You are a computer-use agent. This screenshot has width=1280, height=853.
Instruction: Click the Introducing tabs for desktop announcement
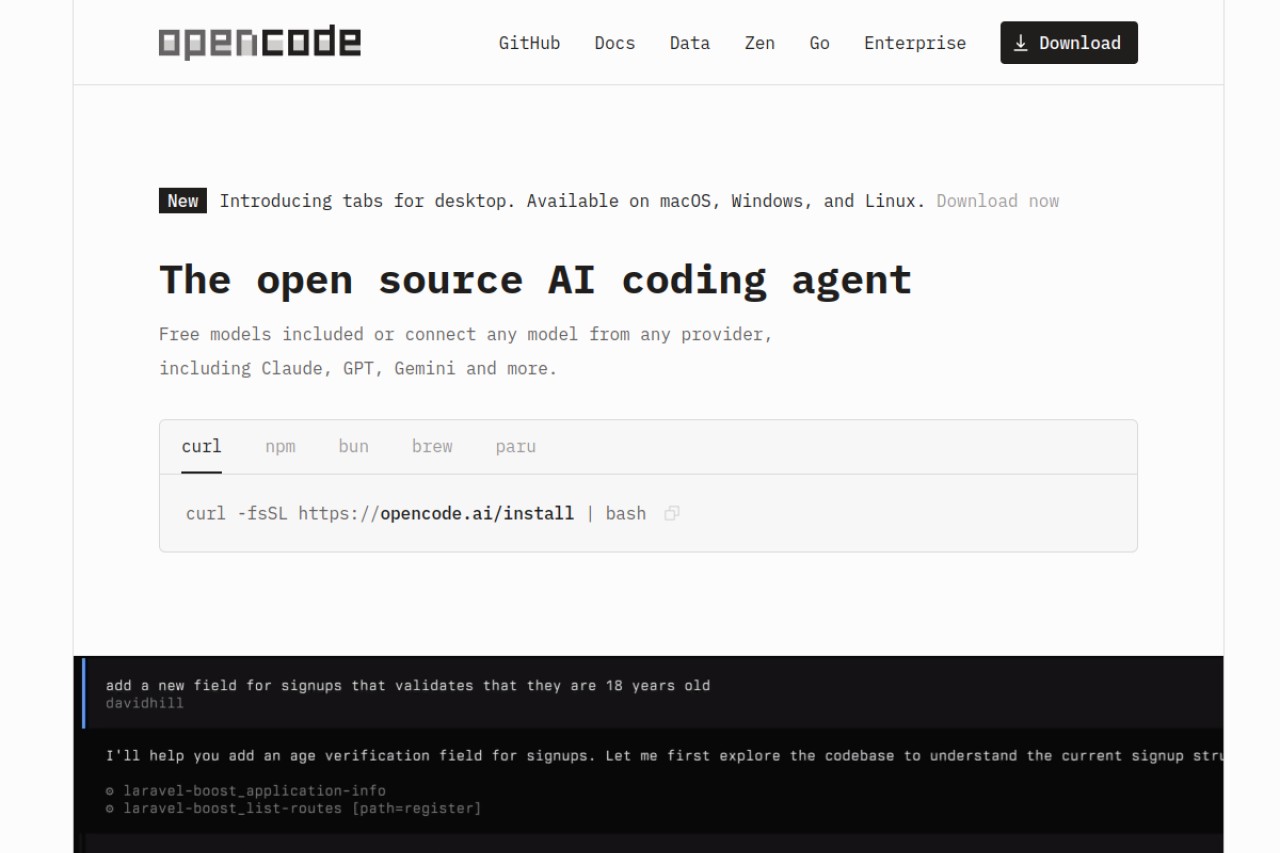point(572,201)
